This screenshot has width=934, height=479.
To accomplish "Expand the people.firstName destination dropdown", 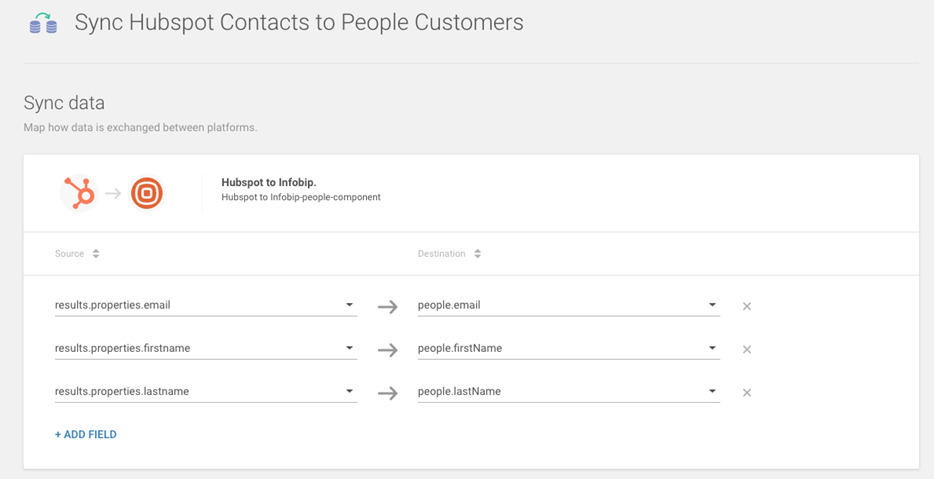I will point(712,348).
